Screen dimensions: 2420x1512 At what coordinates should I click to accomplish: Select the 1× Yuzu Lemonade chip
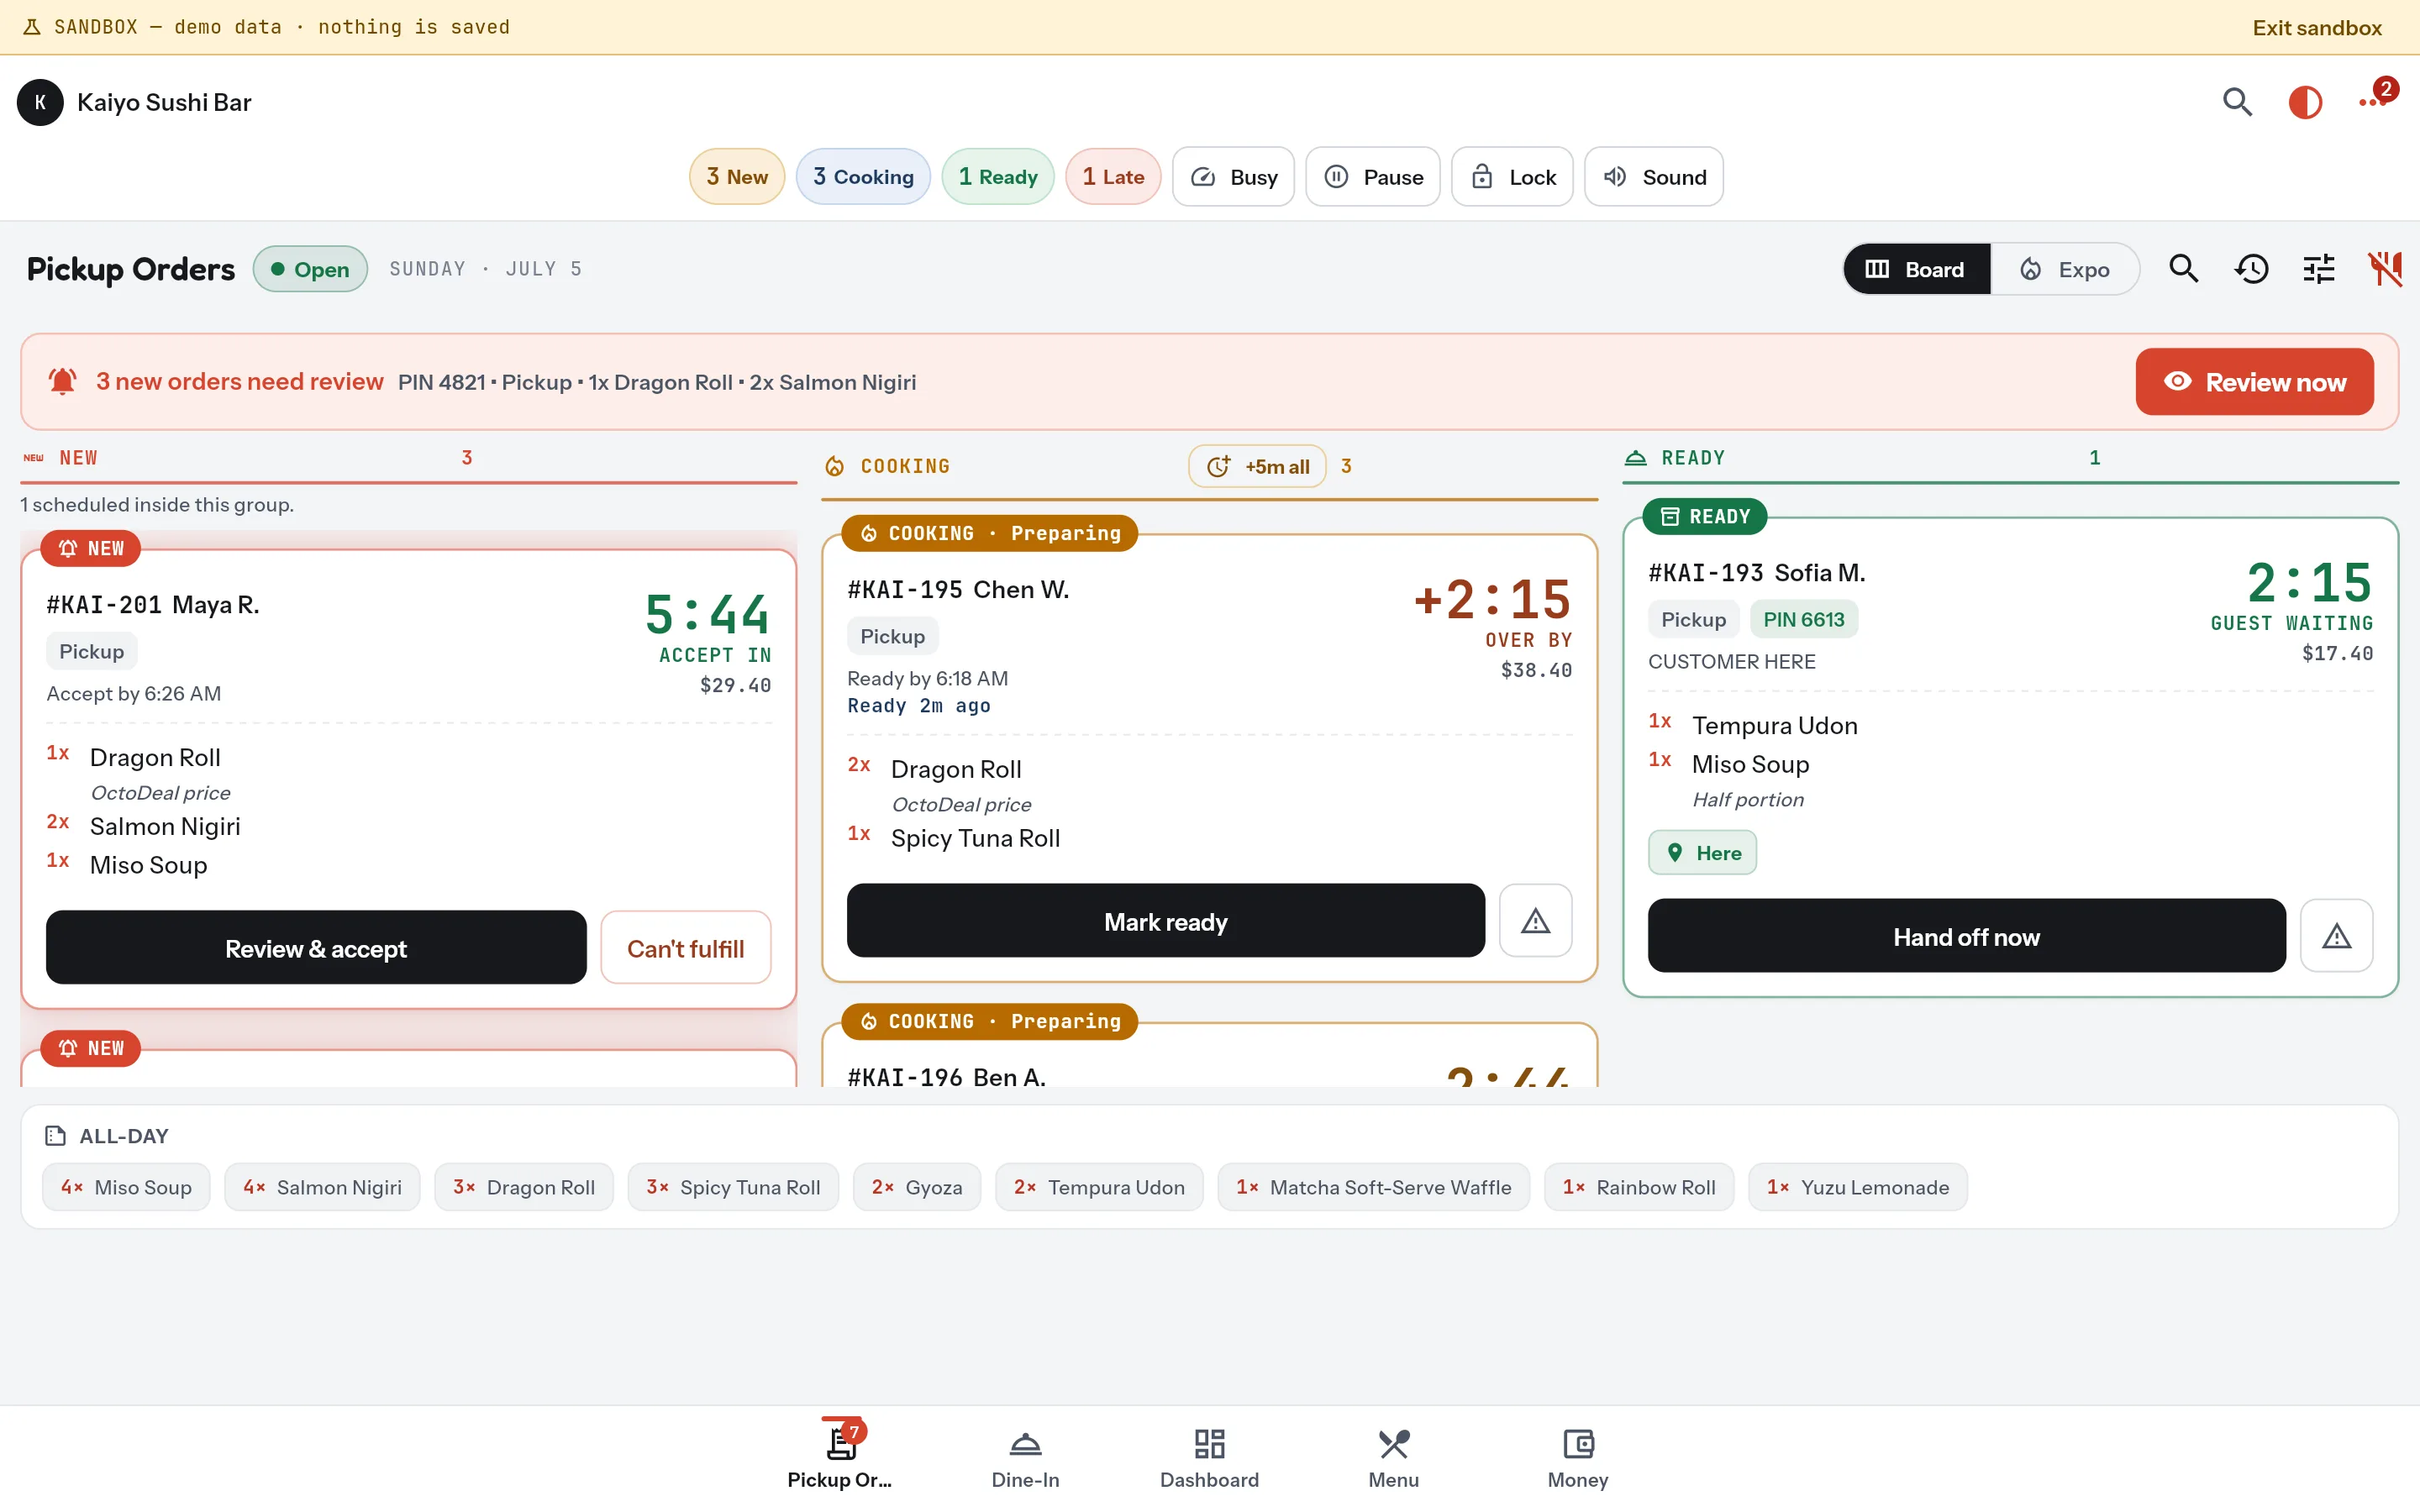[x=1858, y=1187]
